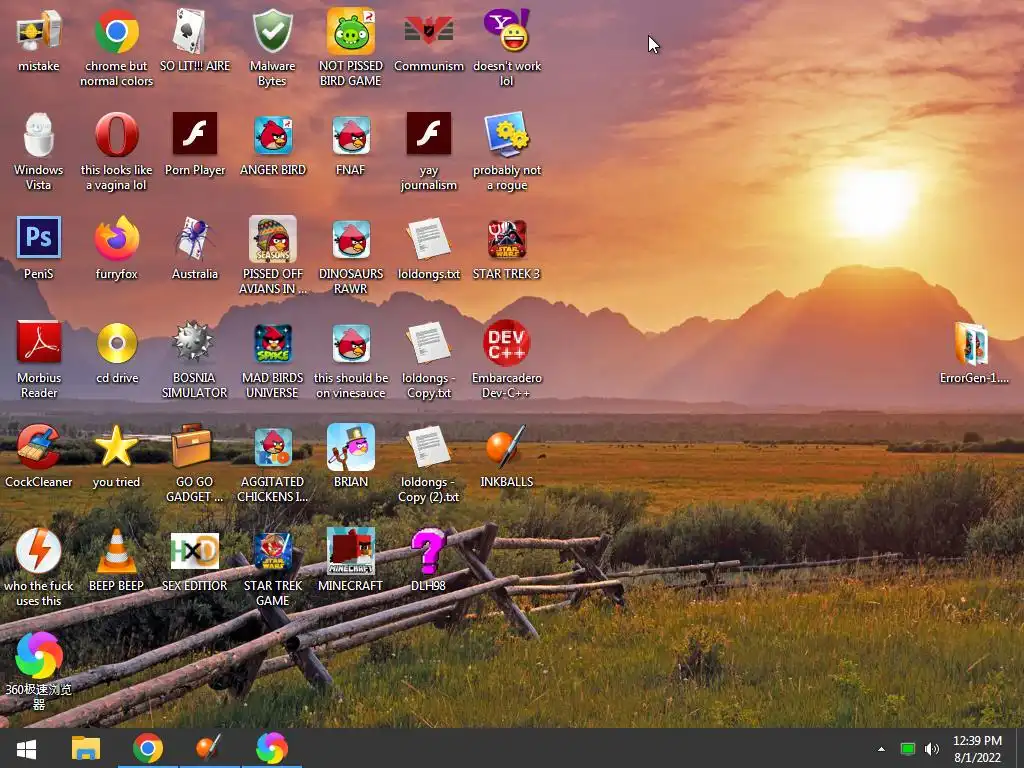This screenshot has height=768, width=1024.
Task: Select the Communism desktop icon
Action: (x=428, y=31)
